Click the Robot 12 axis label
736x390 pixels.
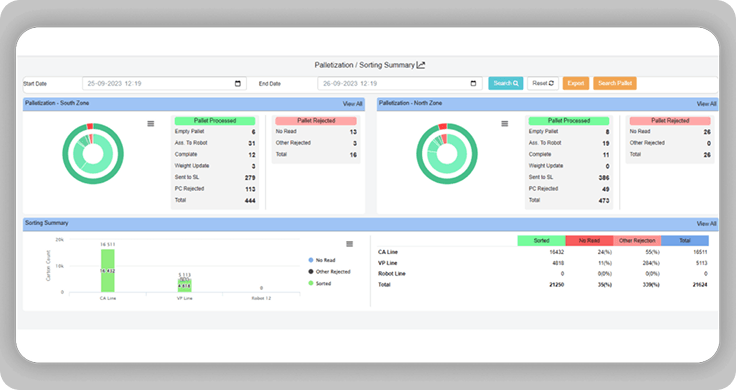pyautogui.click(x=261, y=298)
